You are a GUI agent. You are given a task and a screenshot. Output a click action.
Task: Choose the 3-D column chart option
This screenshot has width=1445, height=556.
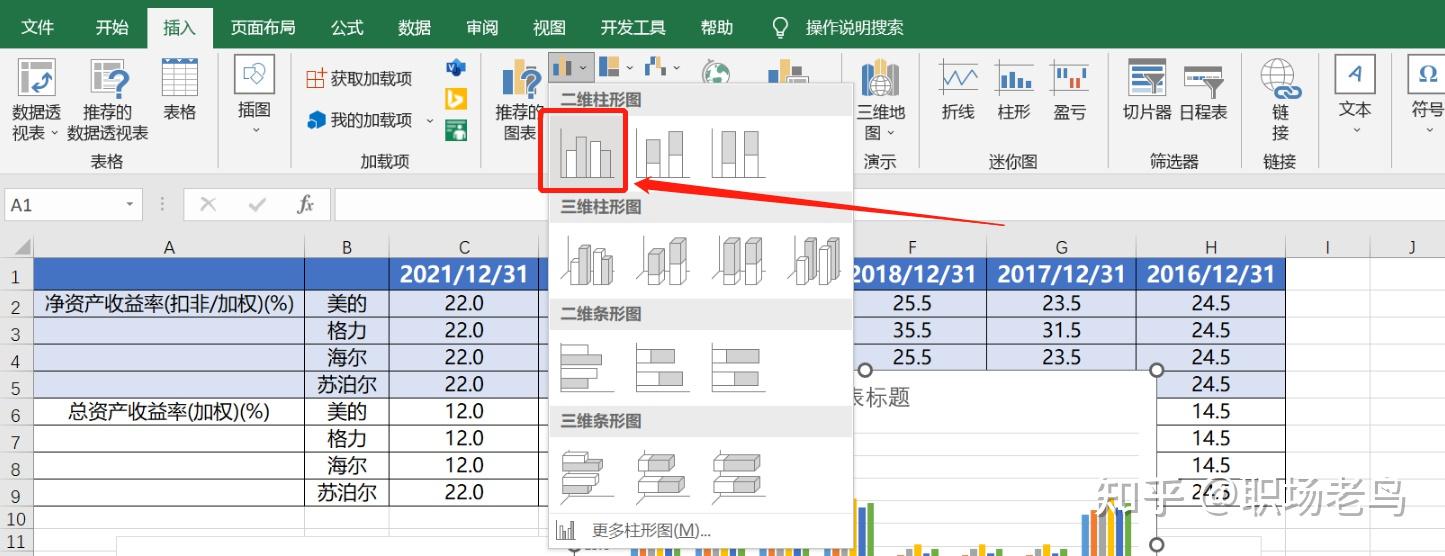pos(813,259)
